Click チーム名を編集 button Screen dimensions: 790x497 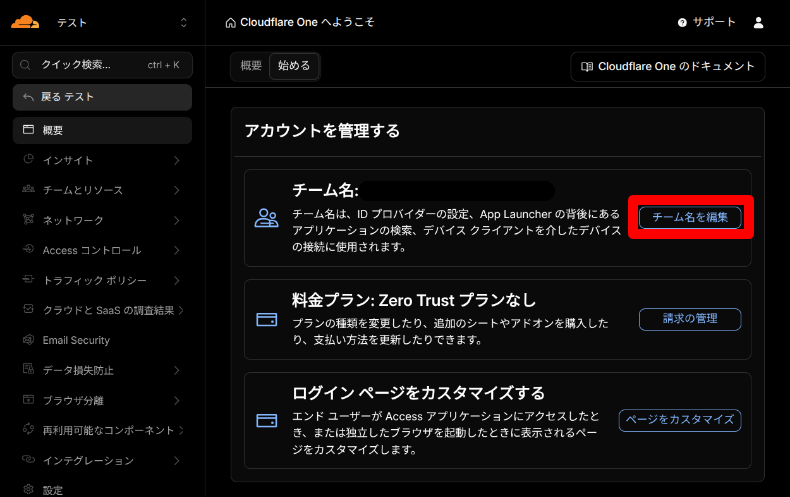690,217
